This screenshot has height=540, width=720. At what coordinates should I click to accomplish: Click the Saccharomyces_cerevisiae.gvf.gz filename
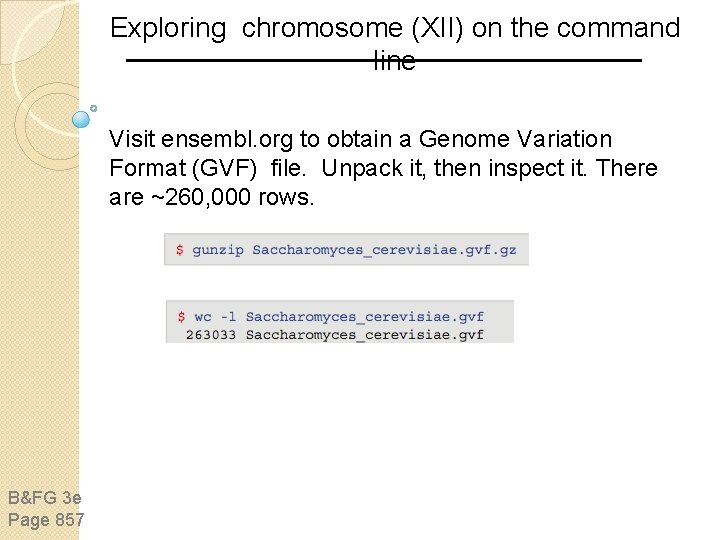384,250
